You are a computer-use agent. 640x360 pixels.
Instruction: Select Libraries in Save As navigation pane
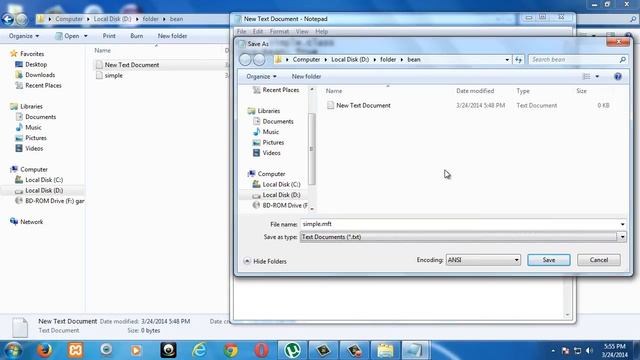point(264,111)
